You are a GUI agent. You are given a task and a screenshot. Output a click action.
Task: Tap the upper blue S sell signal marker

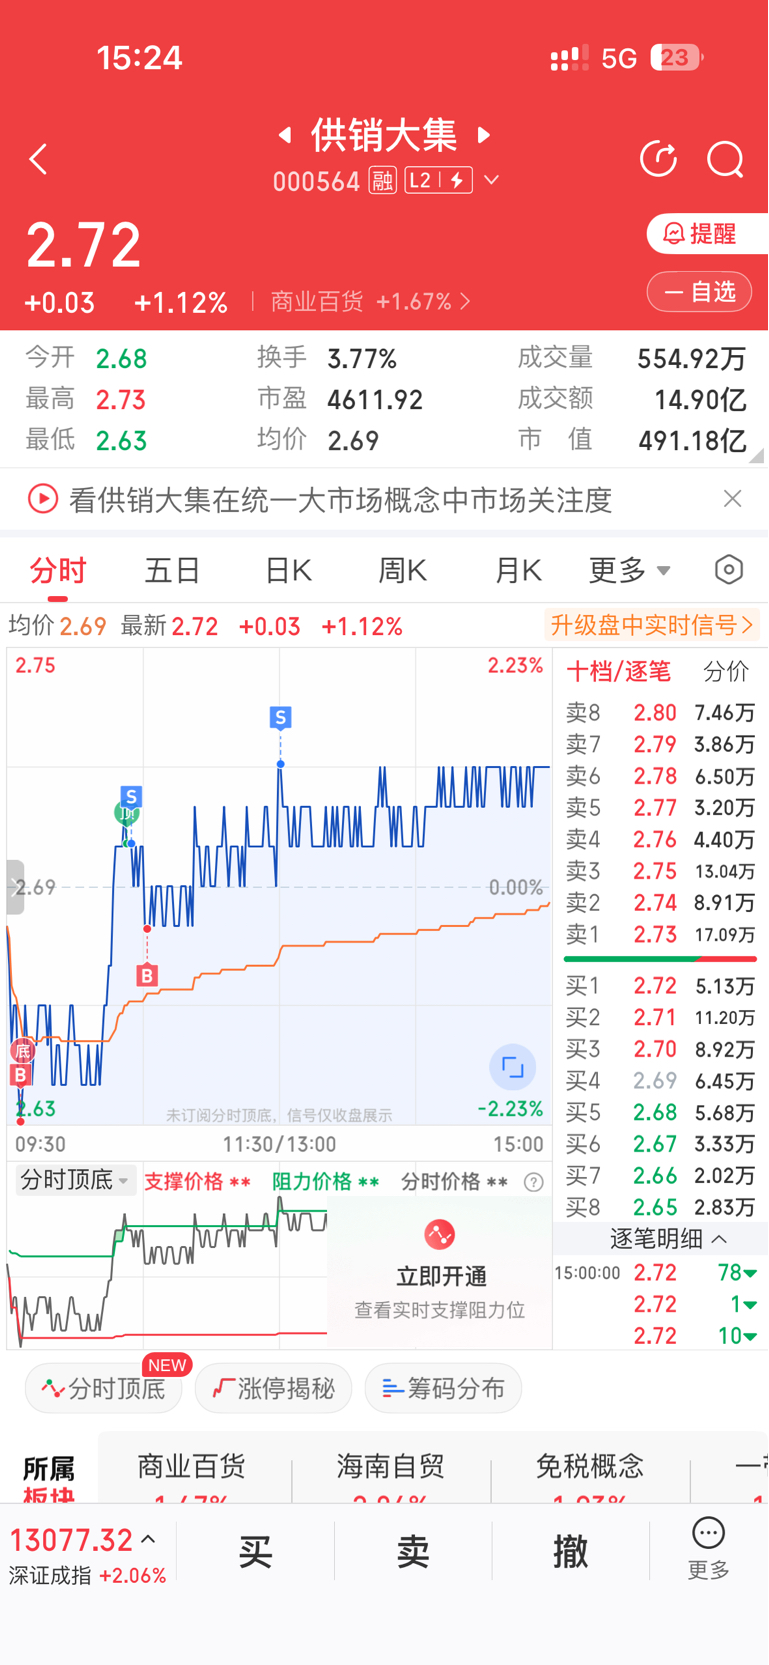[280, 717]
